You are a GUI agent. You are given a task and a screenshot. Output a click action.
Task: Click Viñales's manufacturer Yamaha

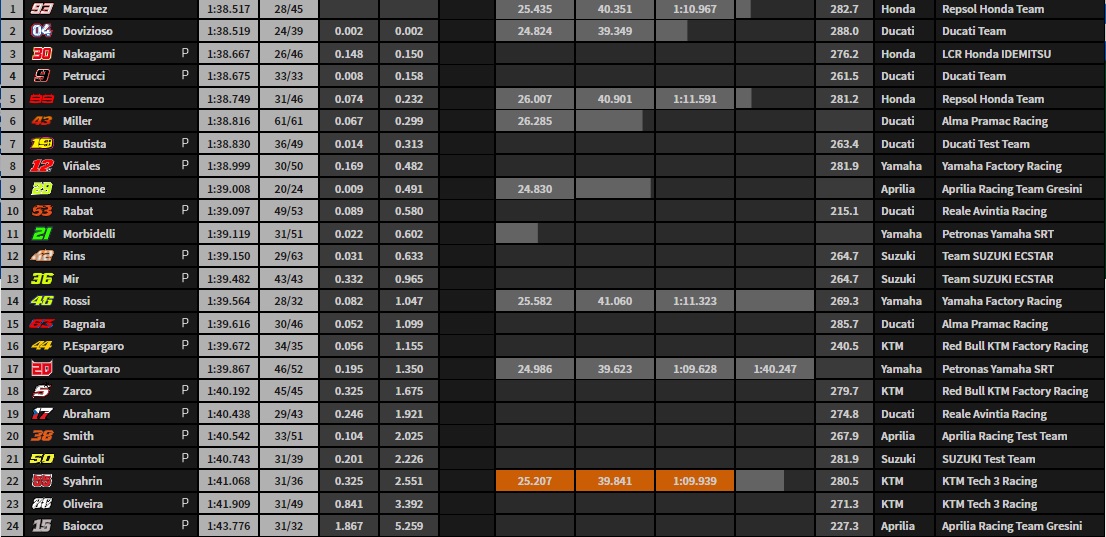pos(901,166)
